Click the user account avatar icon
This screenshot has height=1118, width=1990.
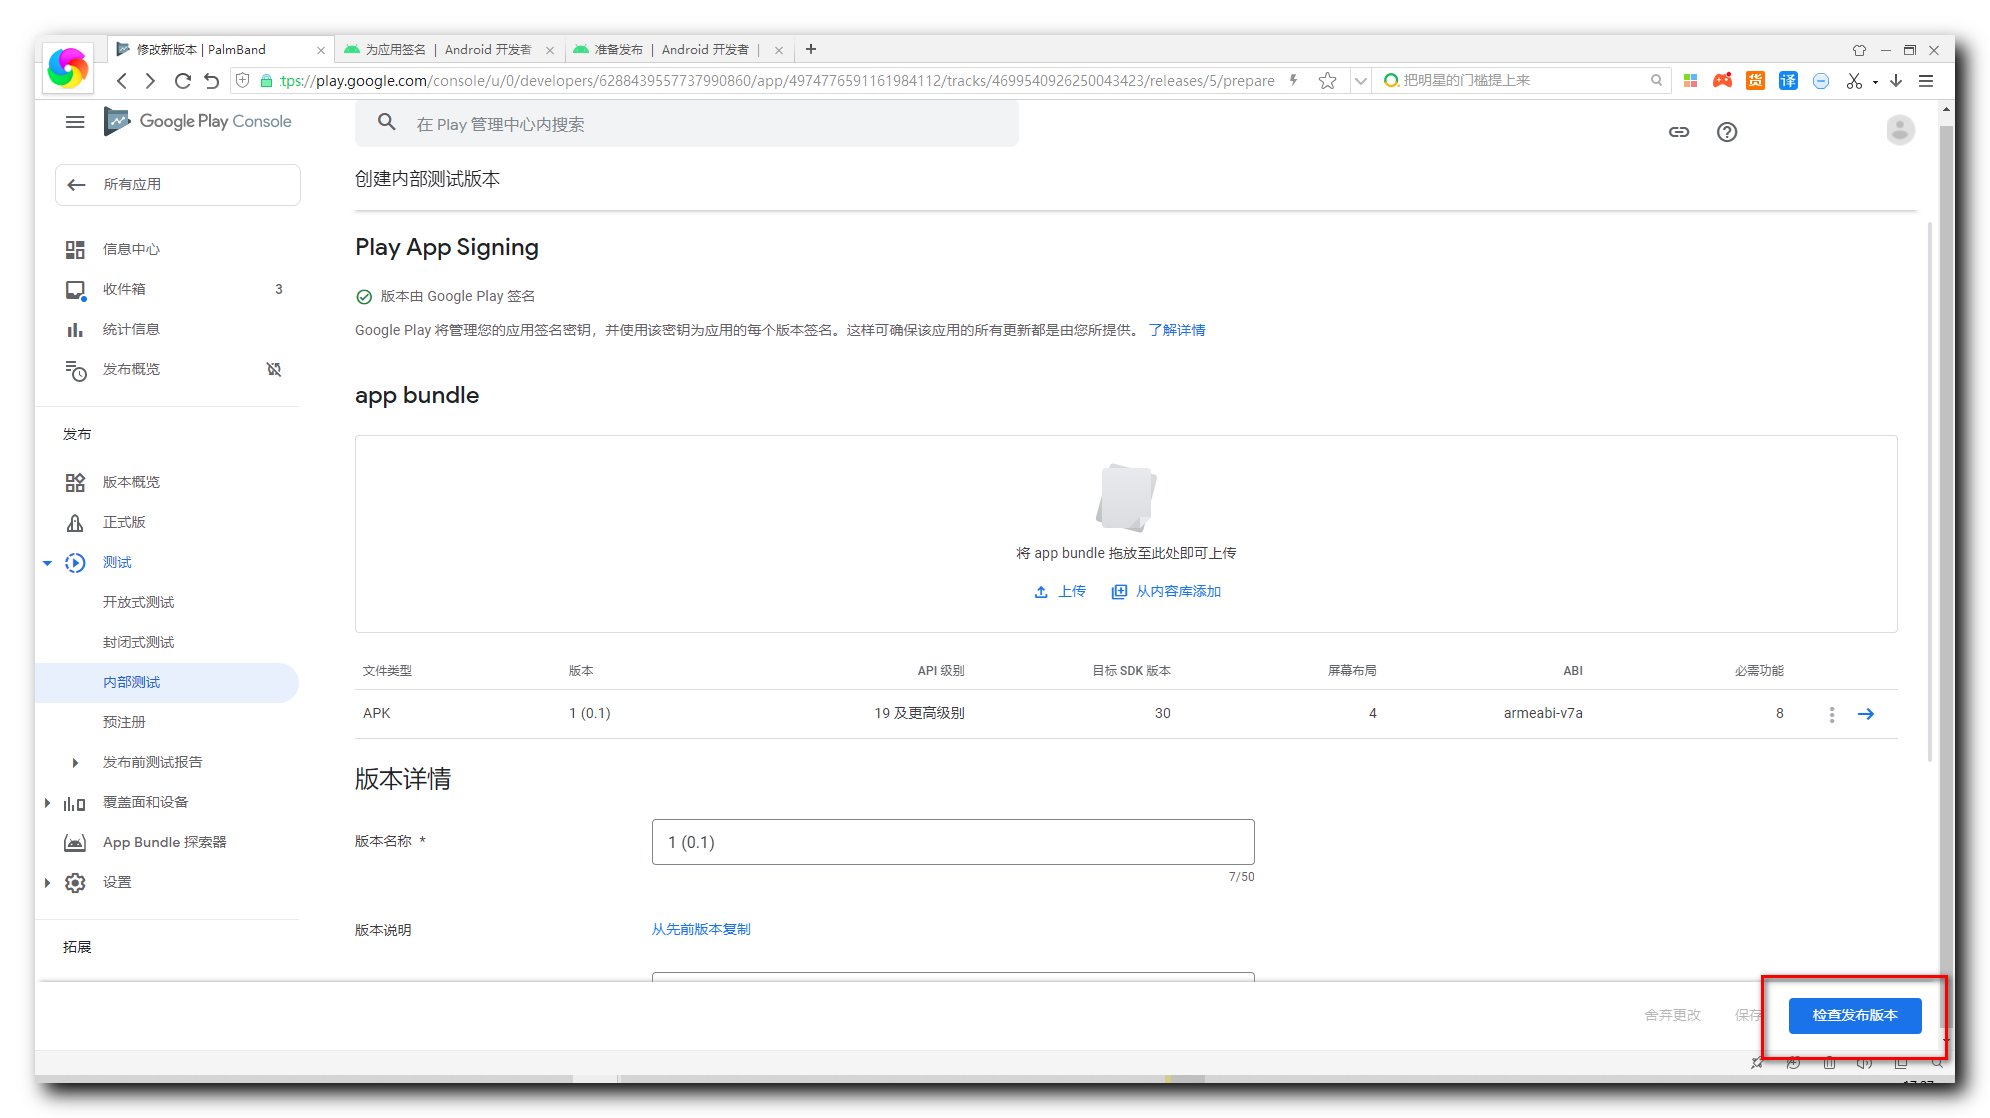pyautogui.click(x=1899, y=131)
